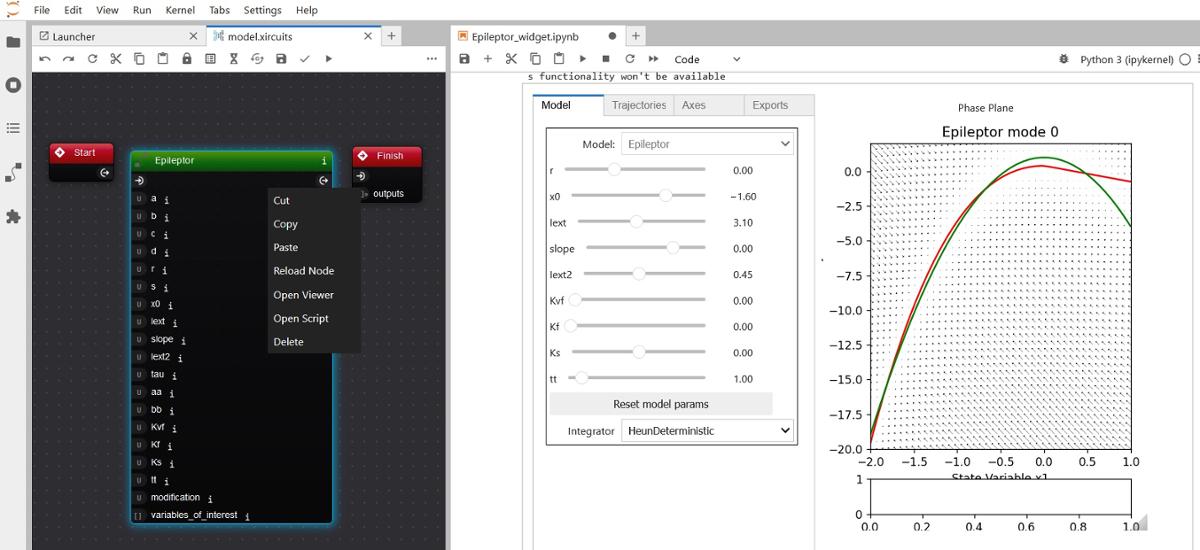Click the Finish node header
1200x550 pixels.
(x=387, y=156)
